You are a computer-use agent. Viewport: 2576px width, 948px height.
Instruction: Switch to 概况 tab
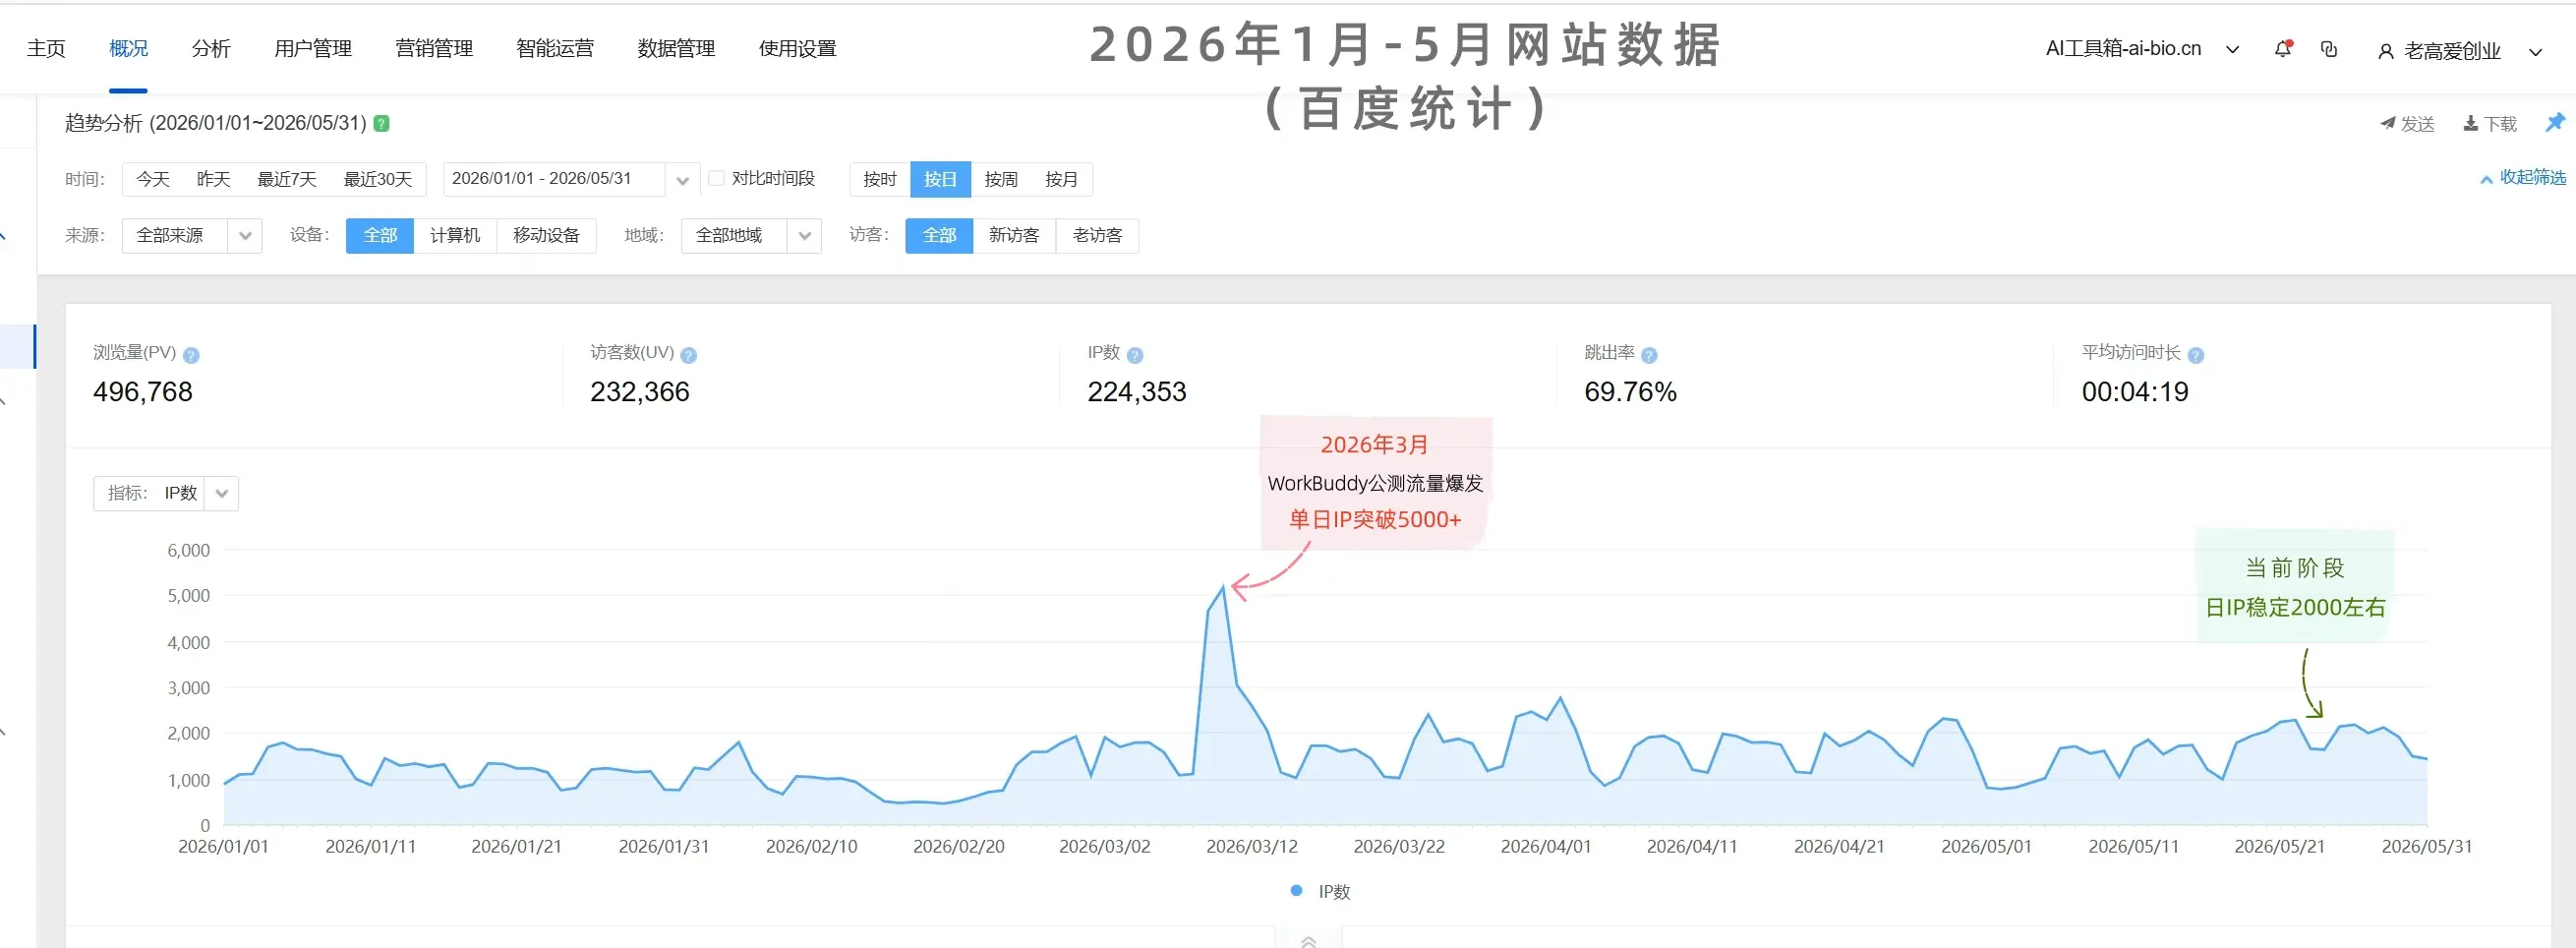point(128,48)
